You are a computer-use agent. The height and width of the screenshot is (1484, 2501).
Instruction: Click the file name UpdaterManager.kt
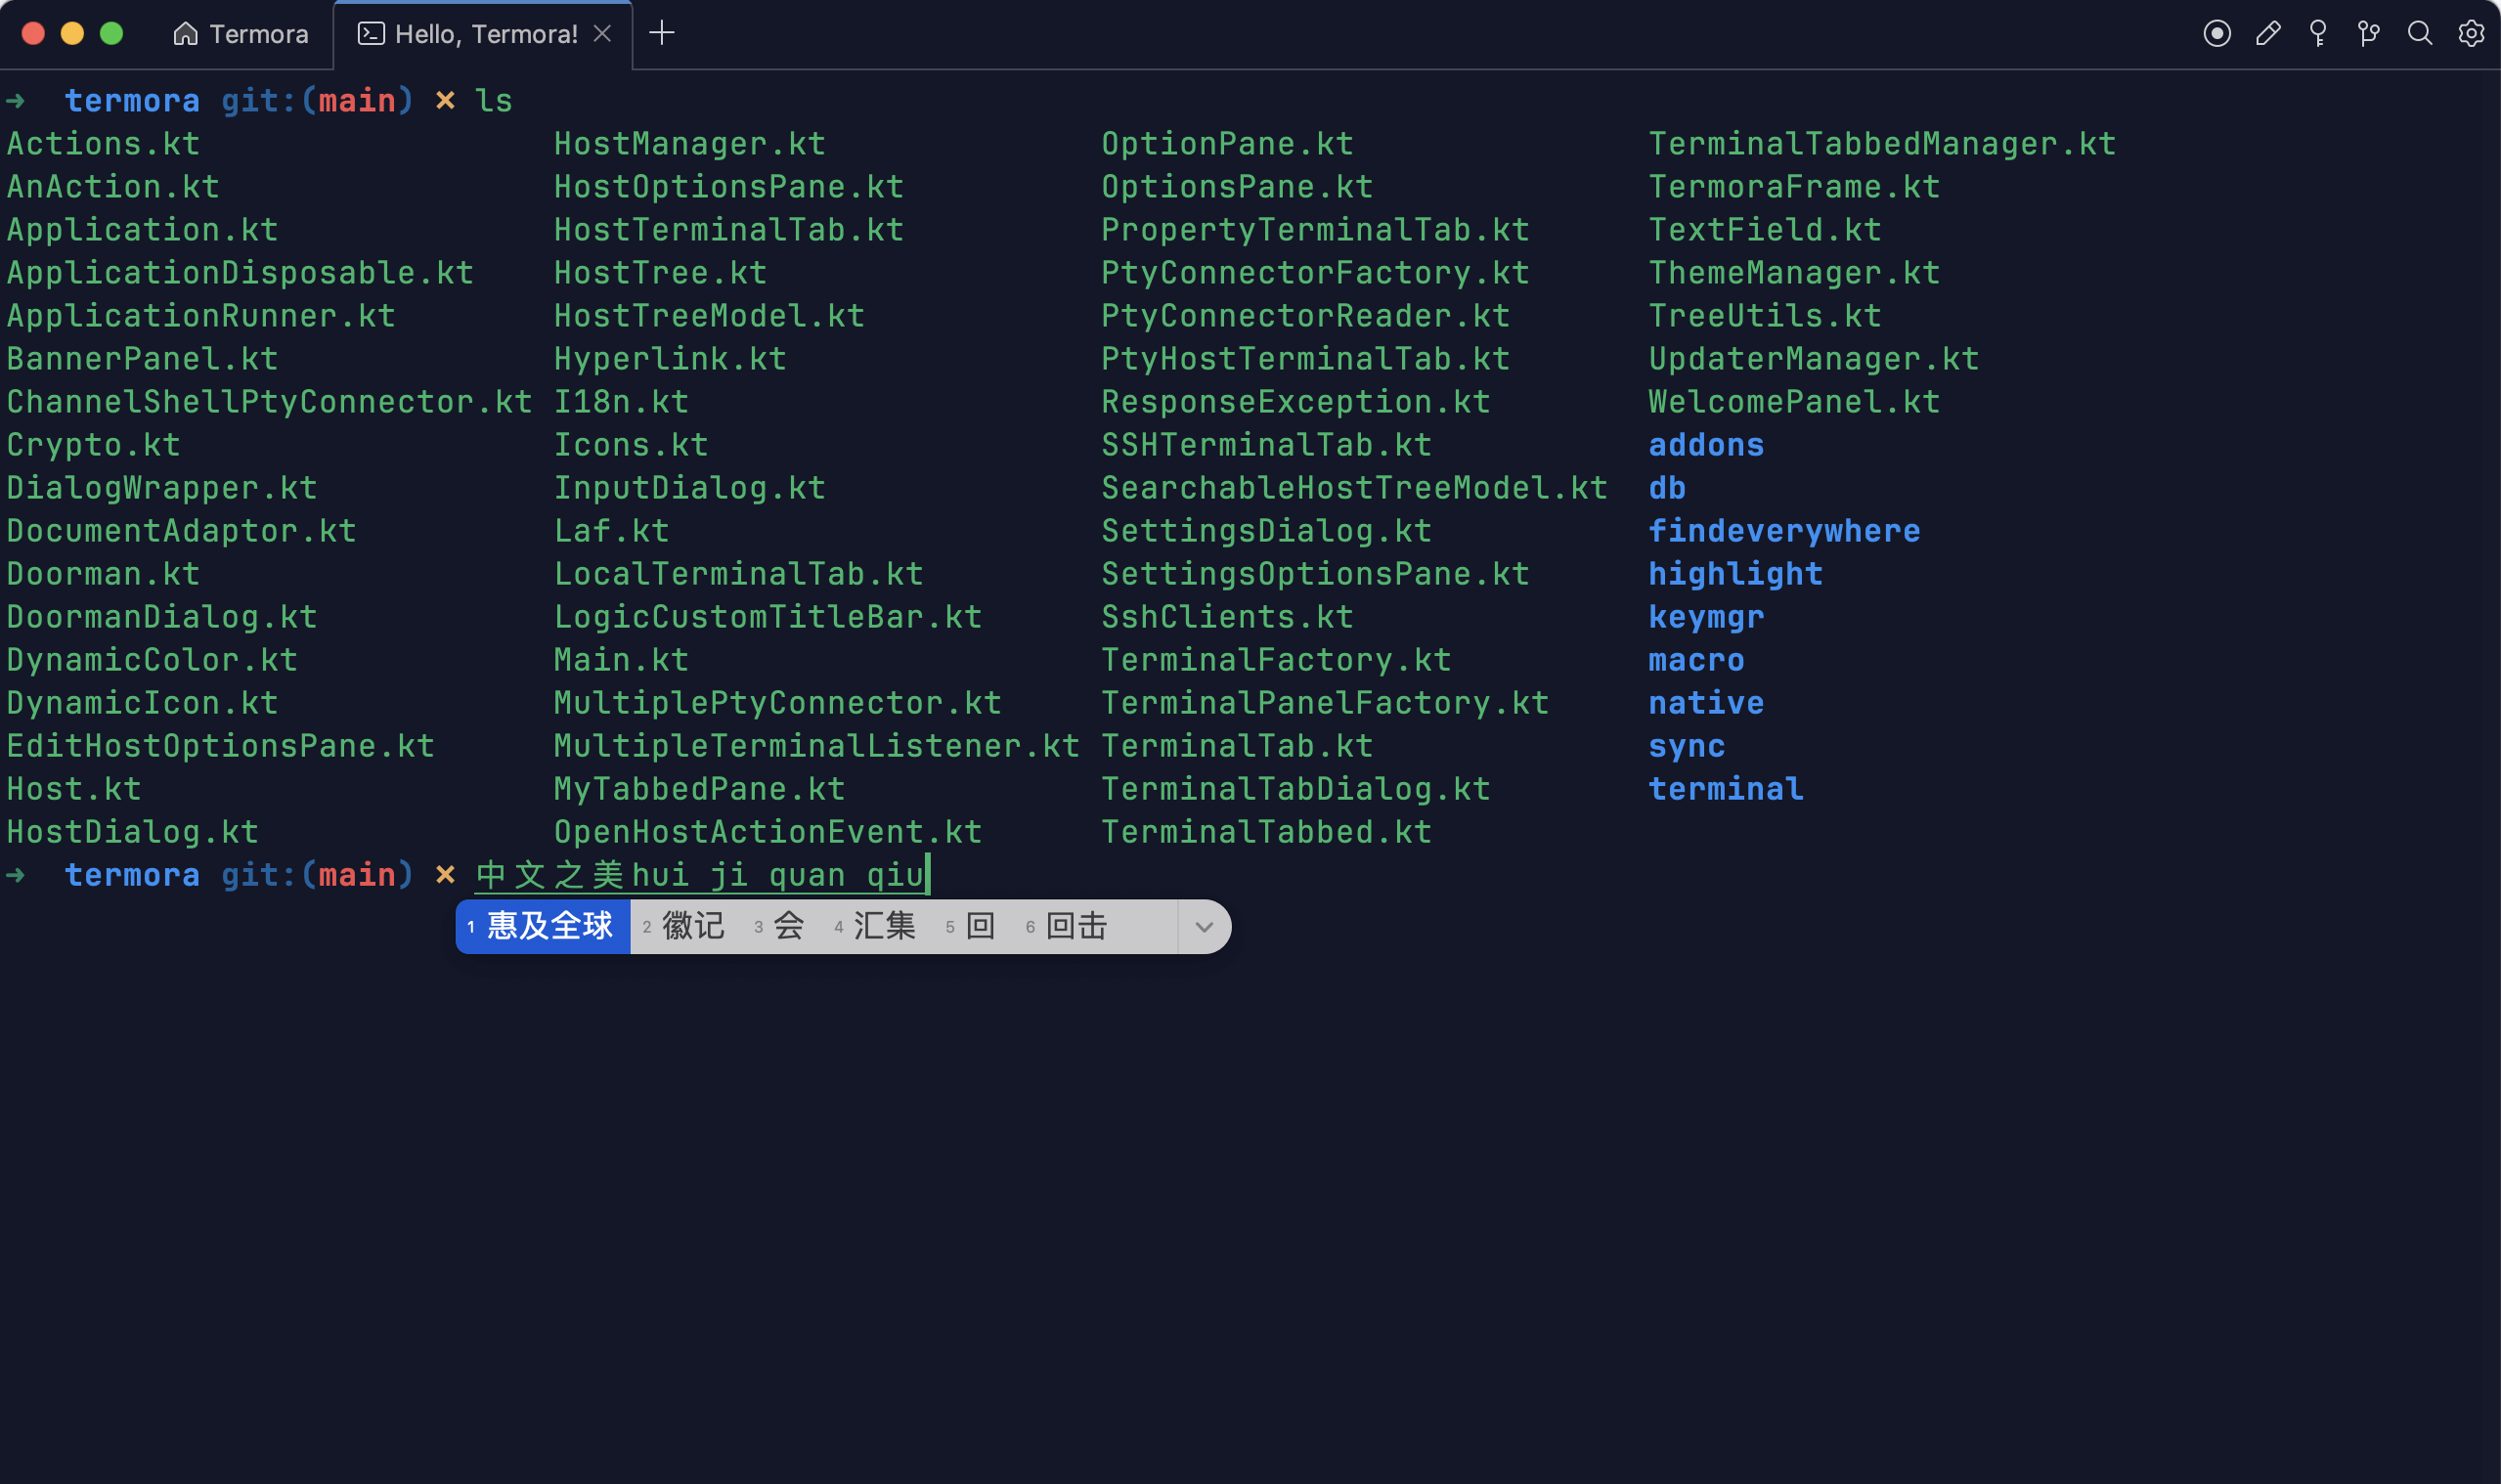click(1815, 359)
